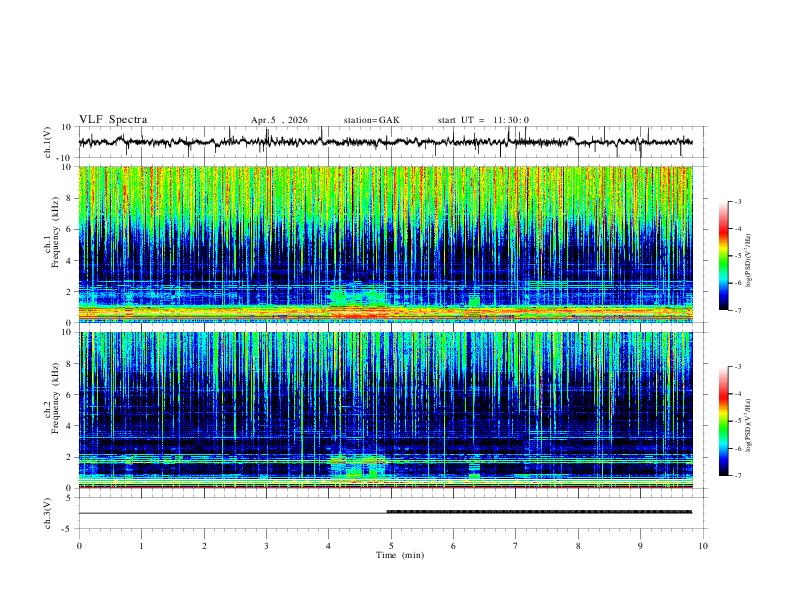This screenshot has width=792, height=612.
Task: Click time axis tick label '5'
Action: 391,546
